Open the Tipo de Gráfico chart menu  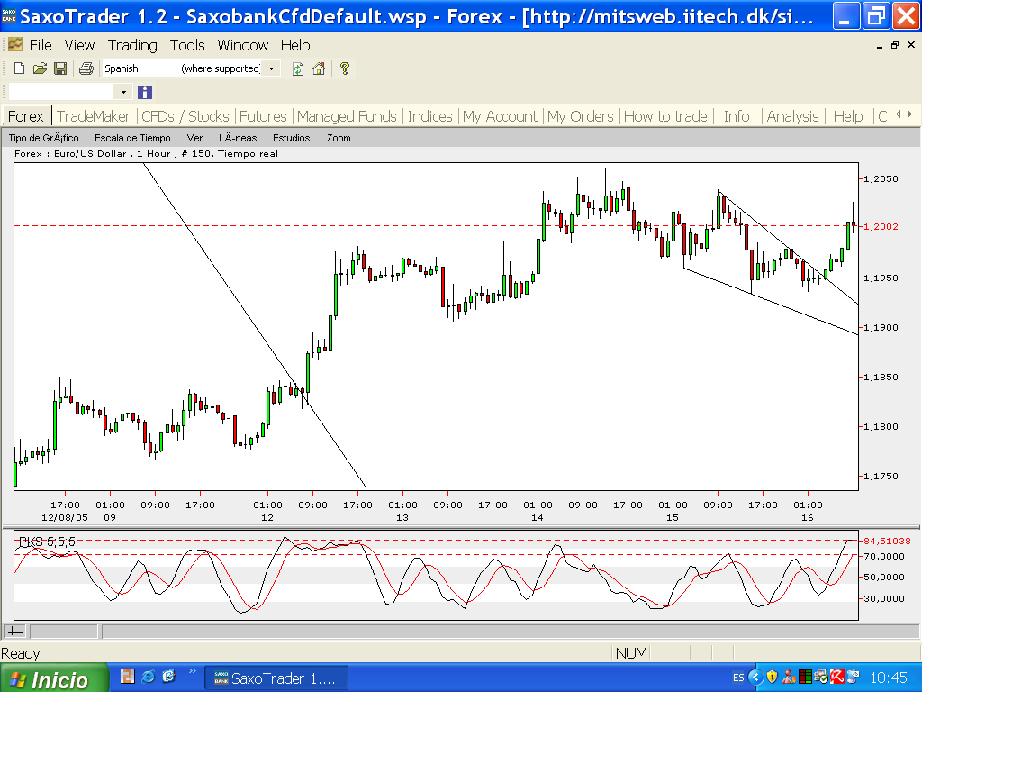click(44, 138)
